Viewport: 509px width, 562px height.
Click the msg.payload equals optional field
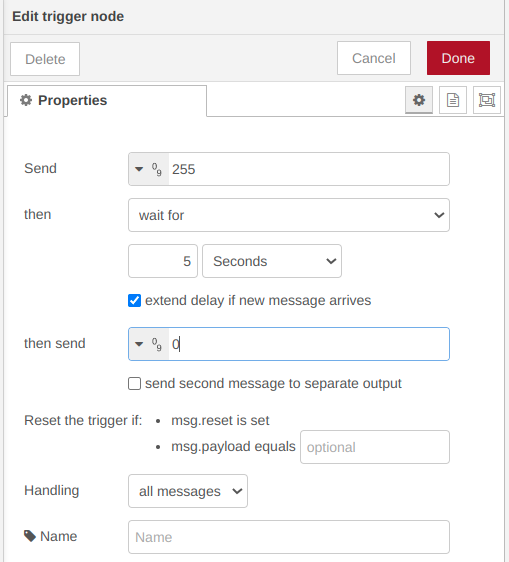(x=375, y=447)
